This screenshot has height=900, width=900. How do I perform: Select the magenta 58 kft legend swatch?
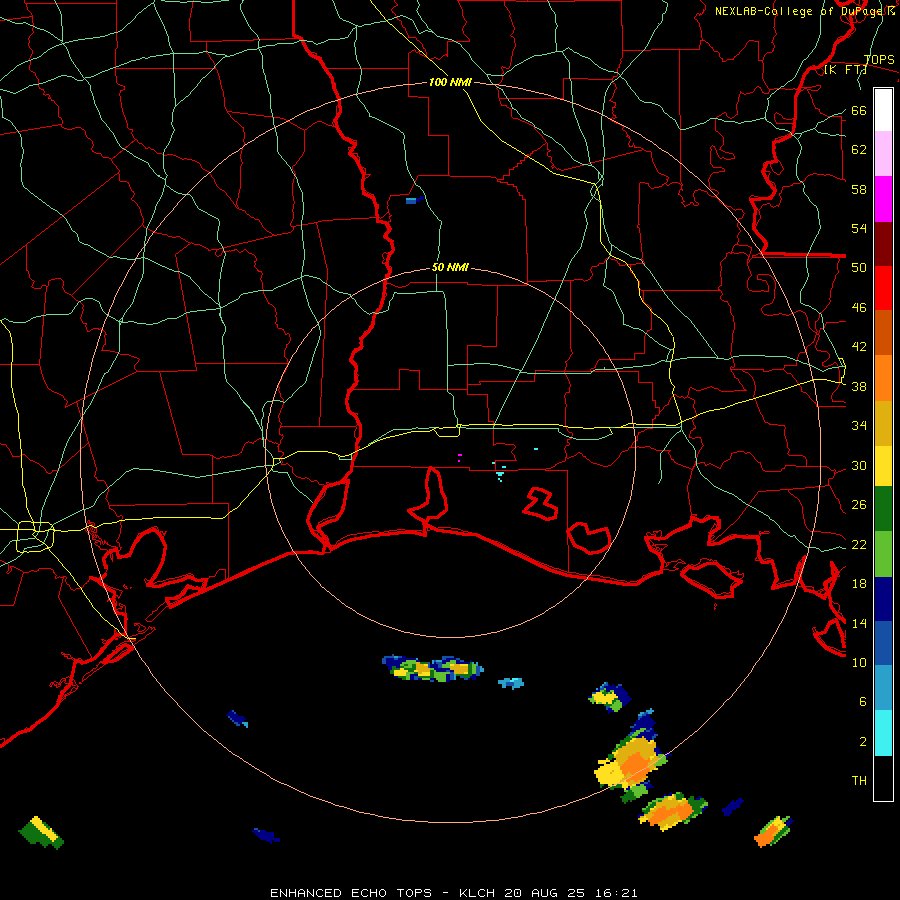click(883, 199)
